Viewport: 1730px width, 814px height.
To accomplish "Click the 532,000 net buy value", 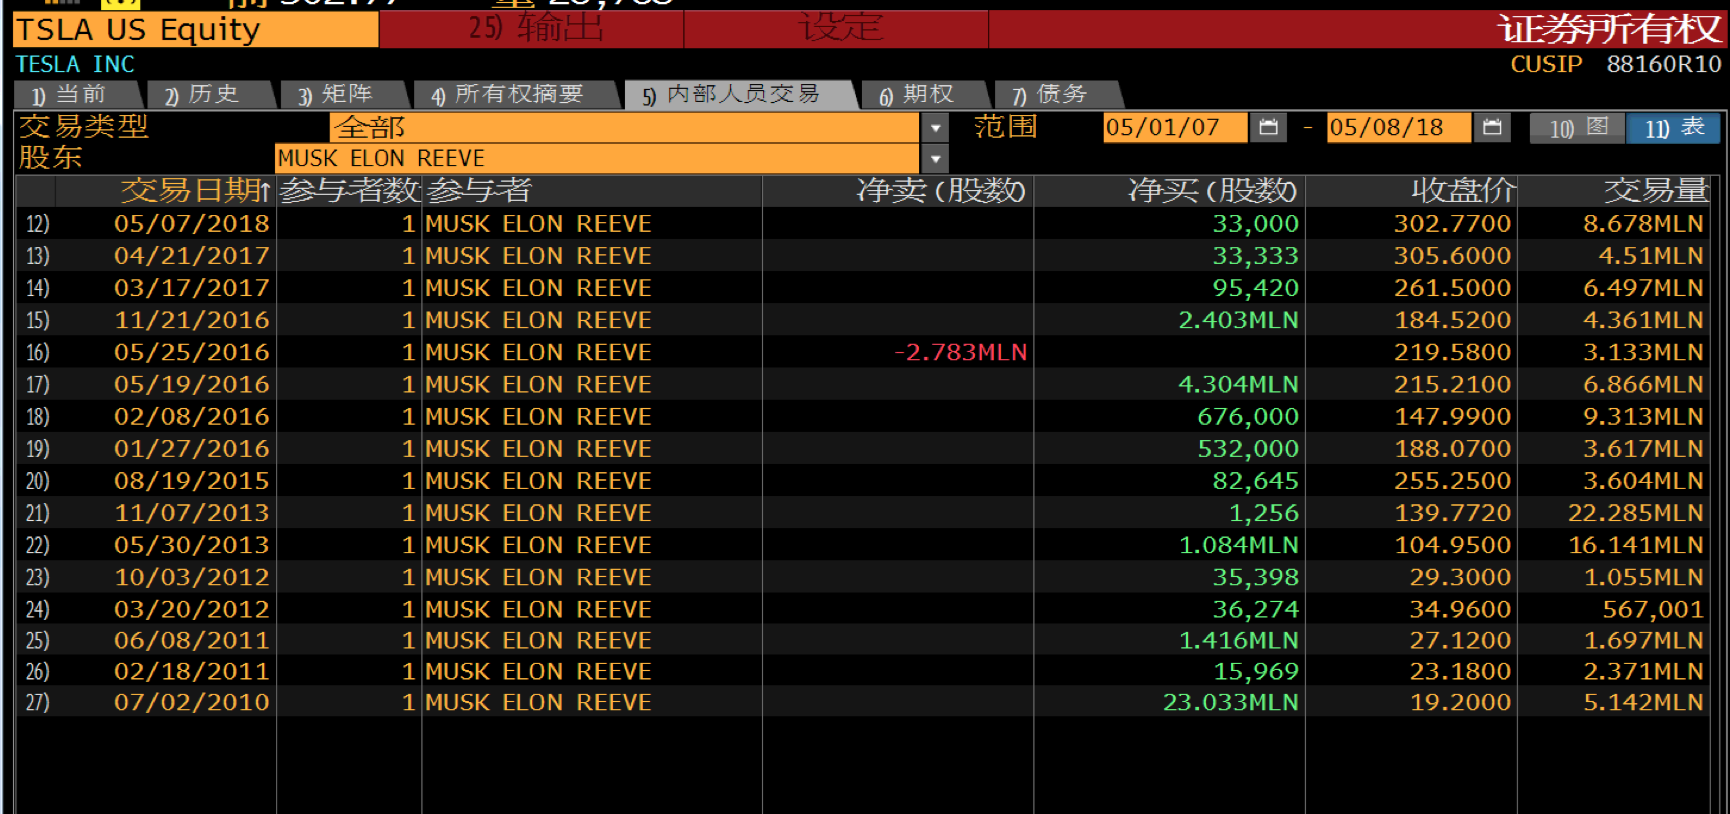I will click(1248, 448).
